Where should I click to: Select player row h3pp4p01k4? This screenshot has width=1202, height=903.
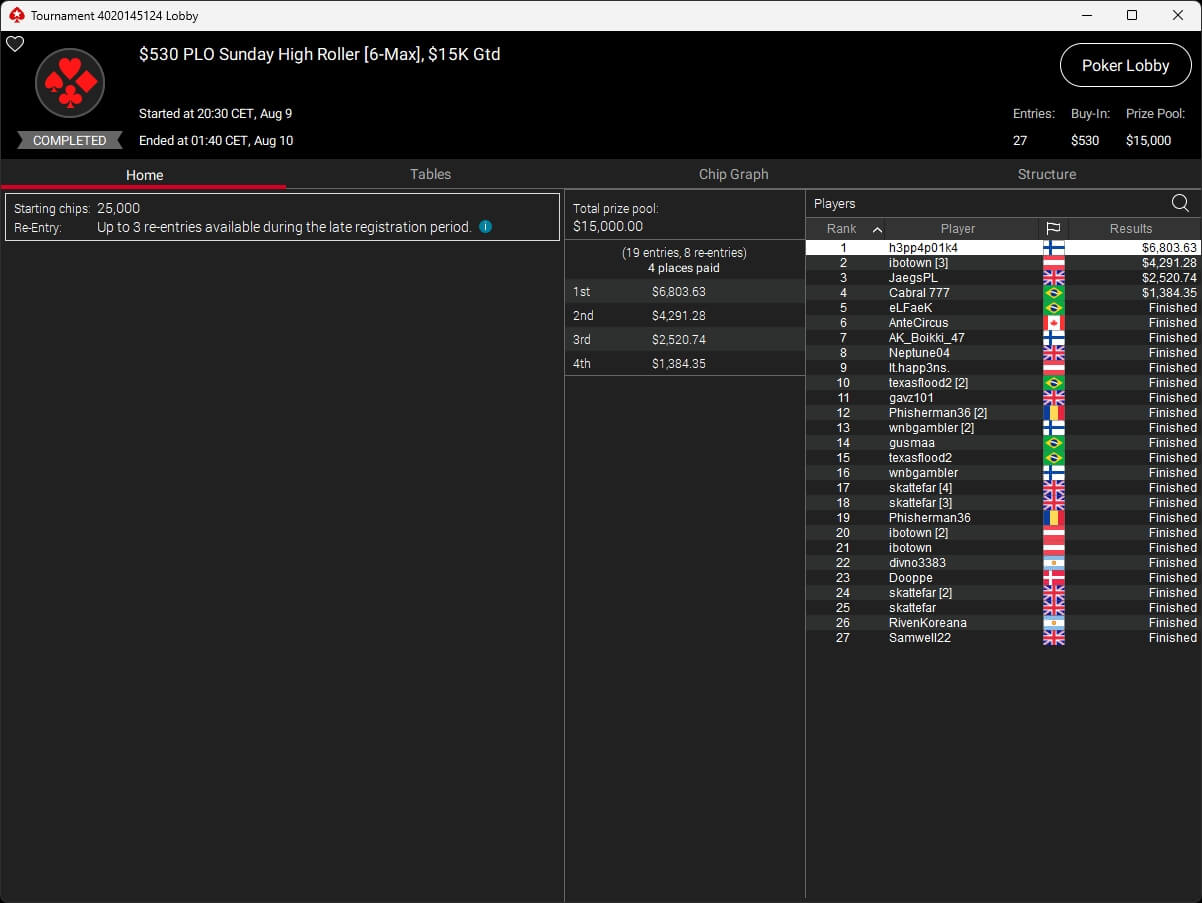click(x=1003, y=248)
